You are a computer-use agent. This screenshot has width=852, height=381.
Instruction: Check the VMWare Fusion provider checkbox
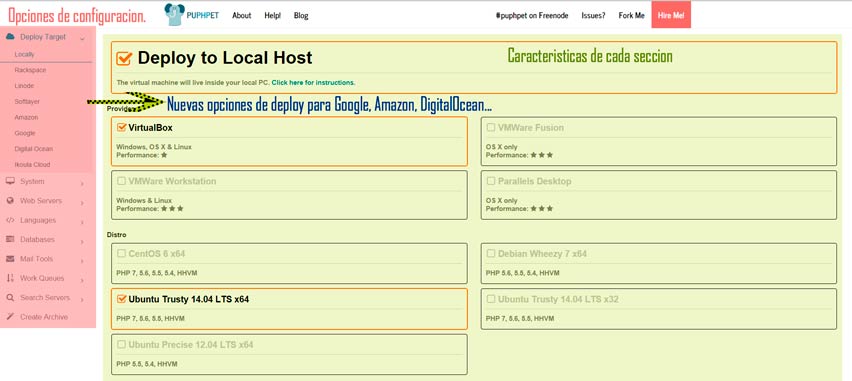tap(491, 128)
